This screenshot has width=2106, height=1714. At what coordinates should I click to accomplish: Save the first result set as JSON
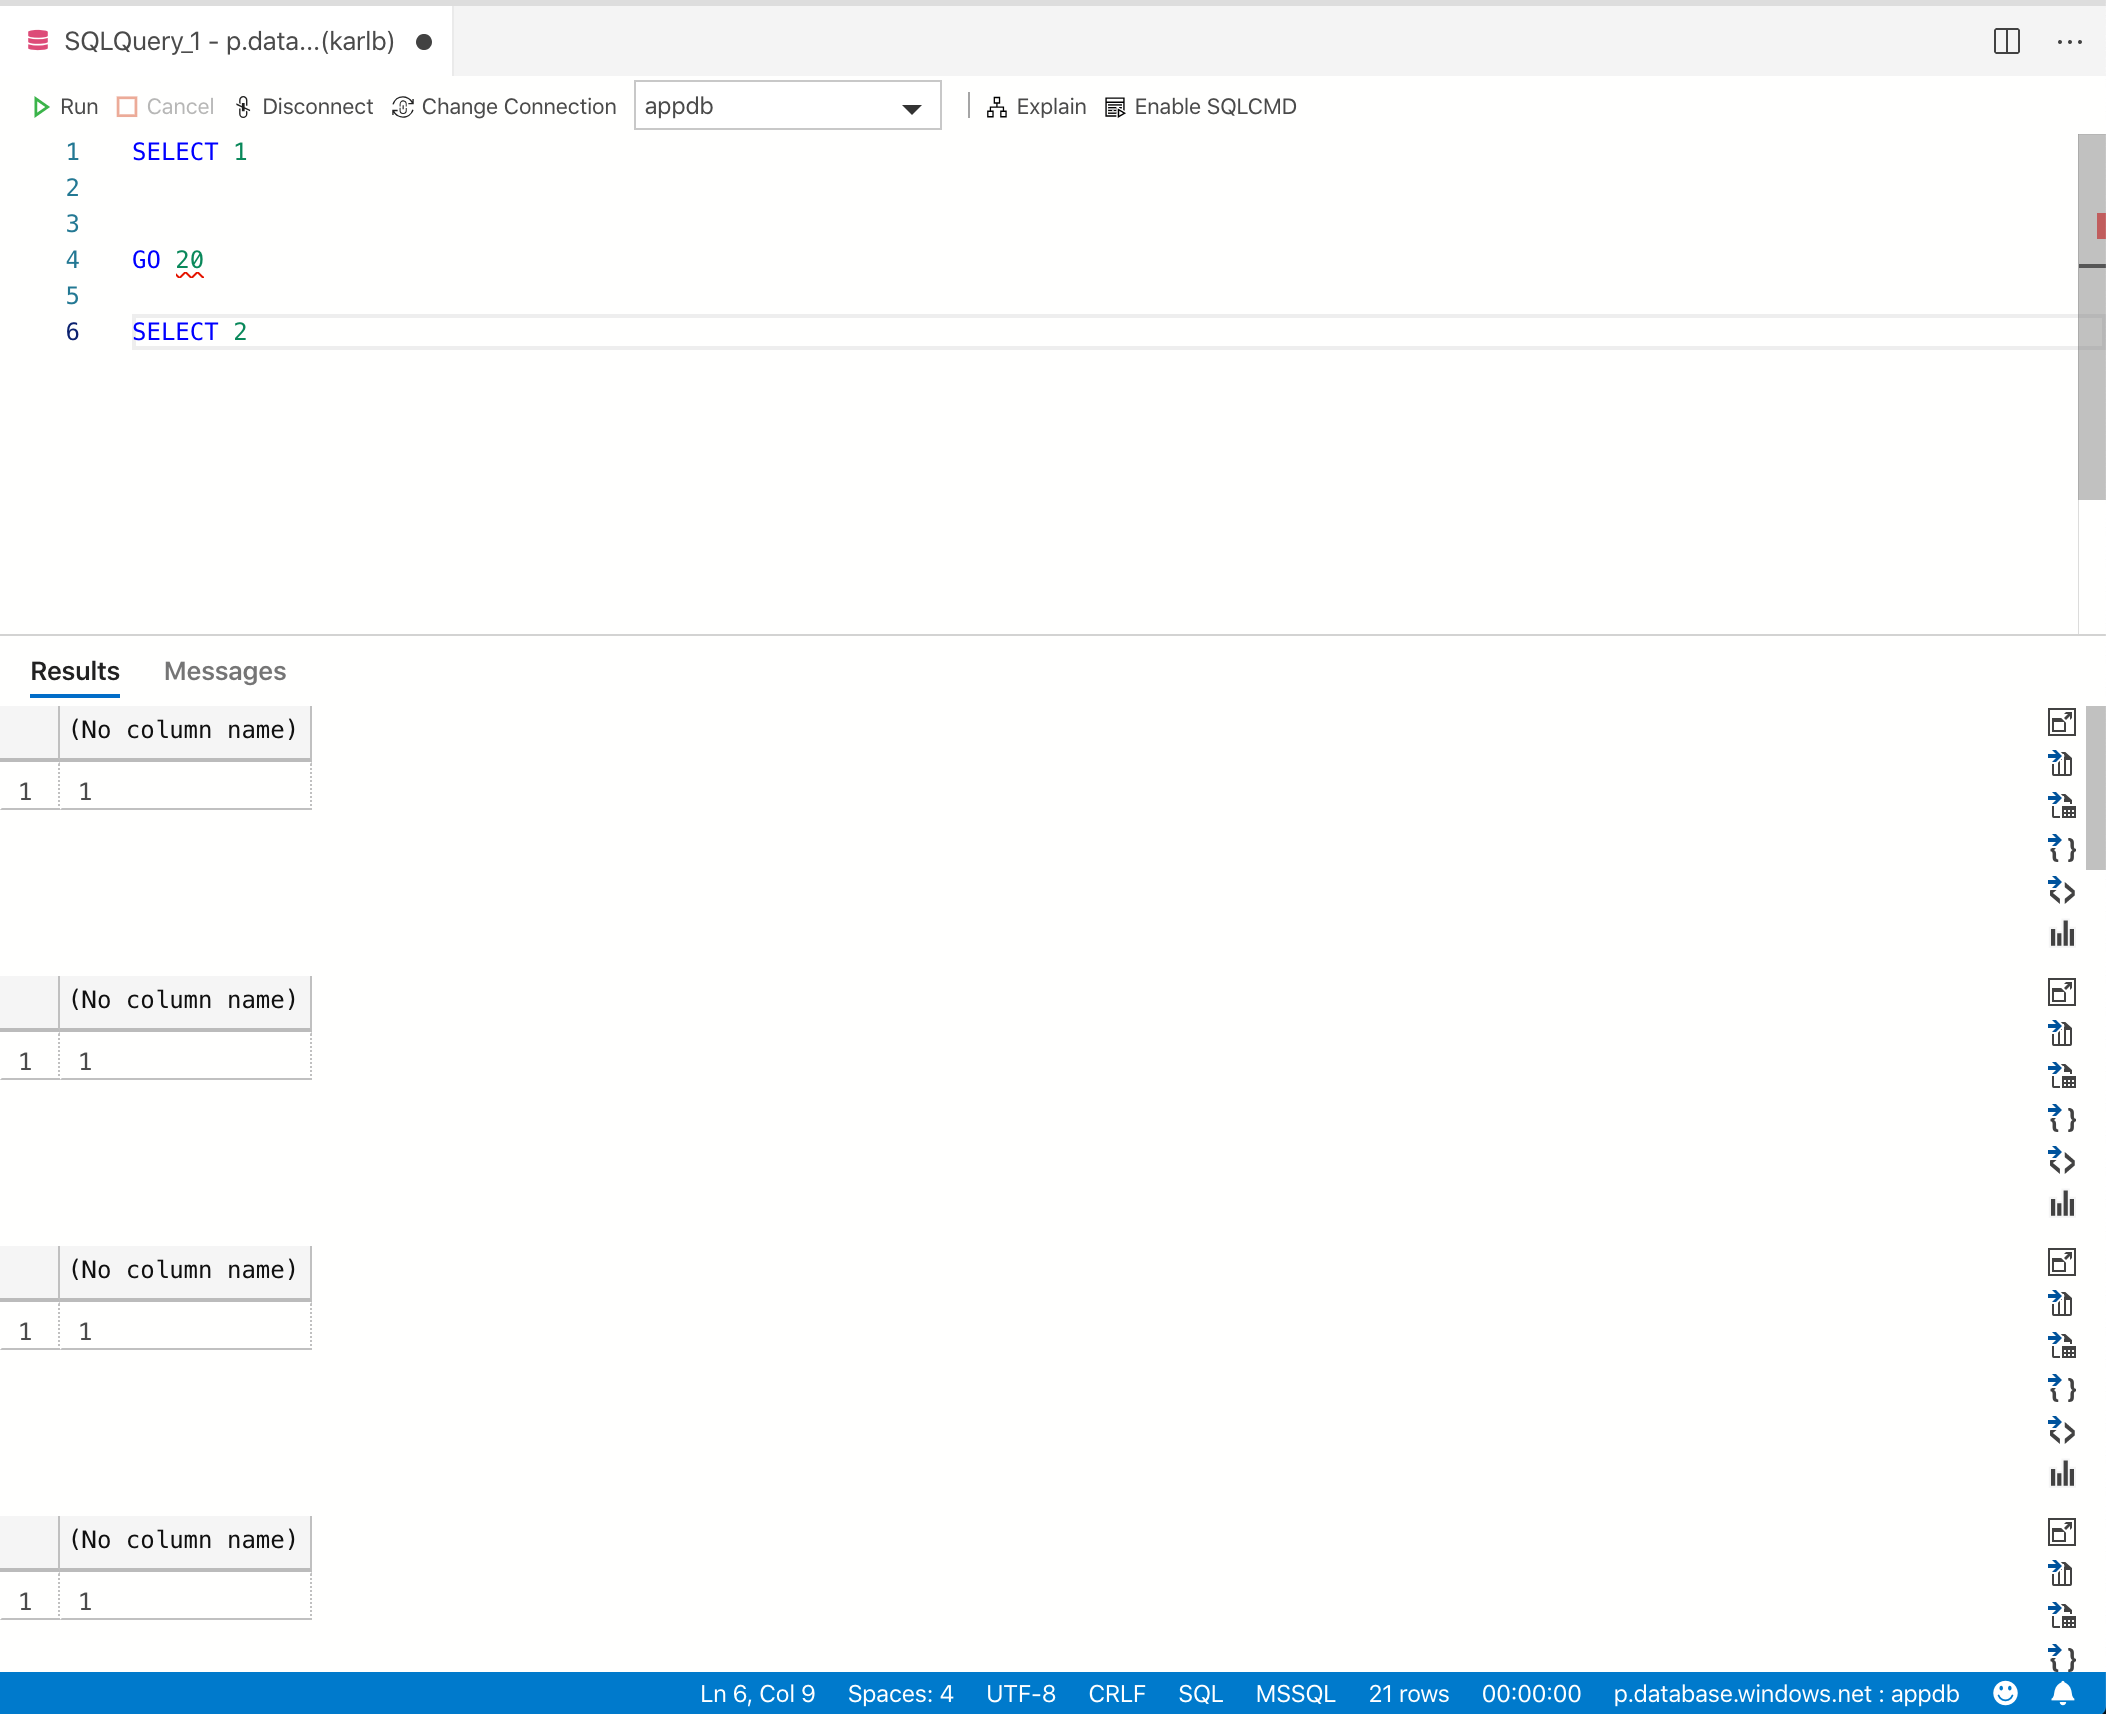point(2062,849)
